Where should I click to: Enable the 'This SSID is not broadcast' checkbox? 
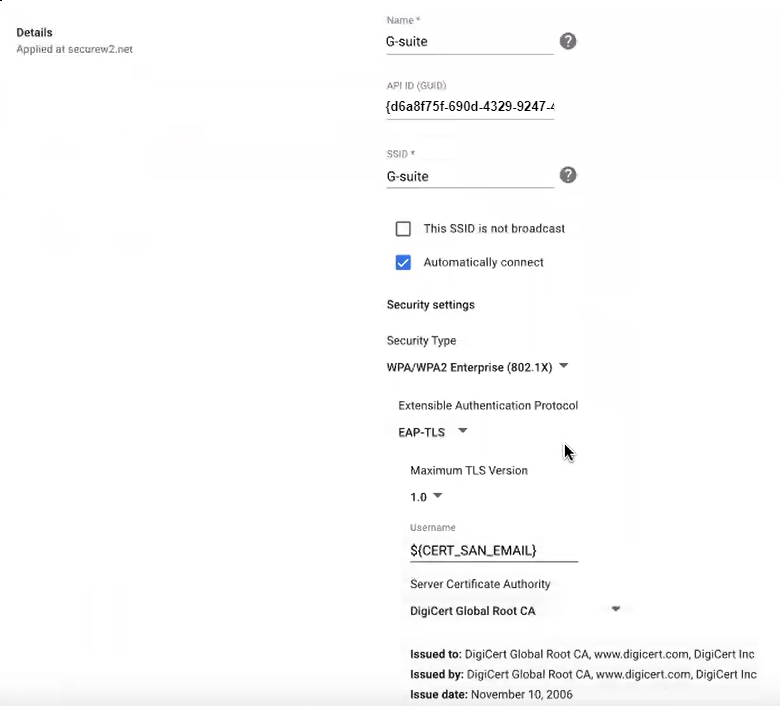tap(403, 229)
